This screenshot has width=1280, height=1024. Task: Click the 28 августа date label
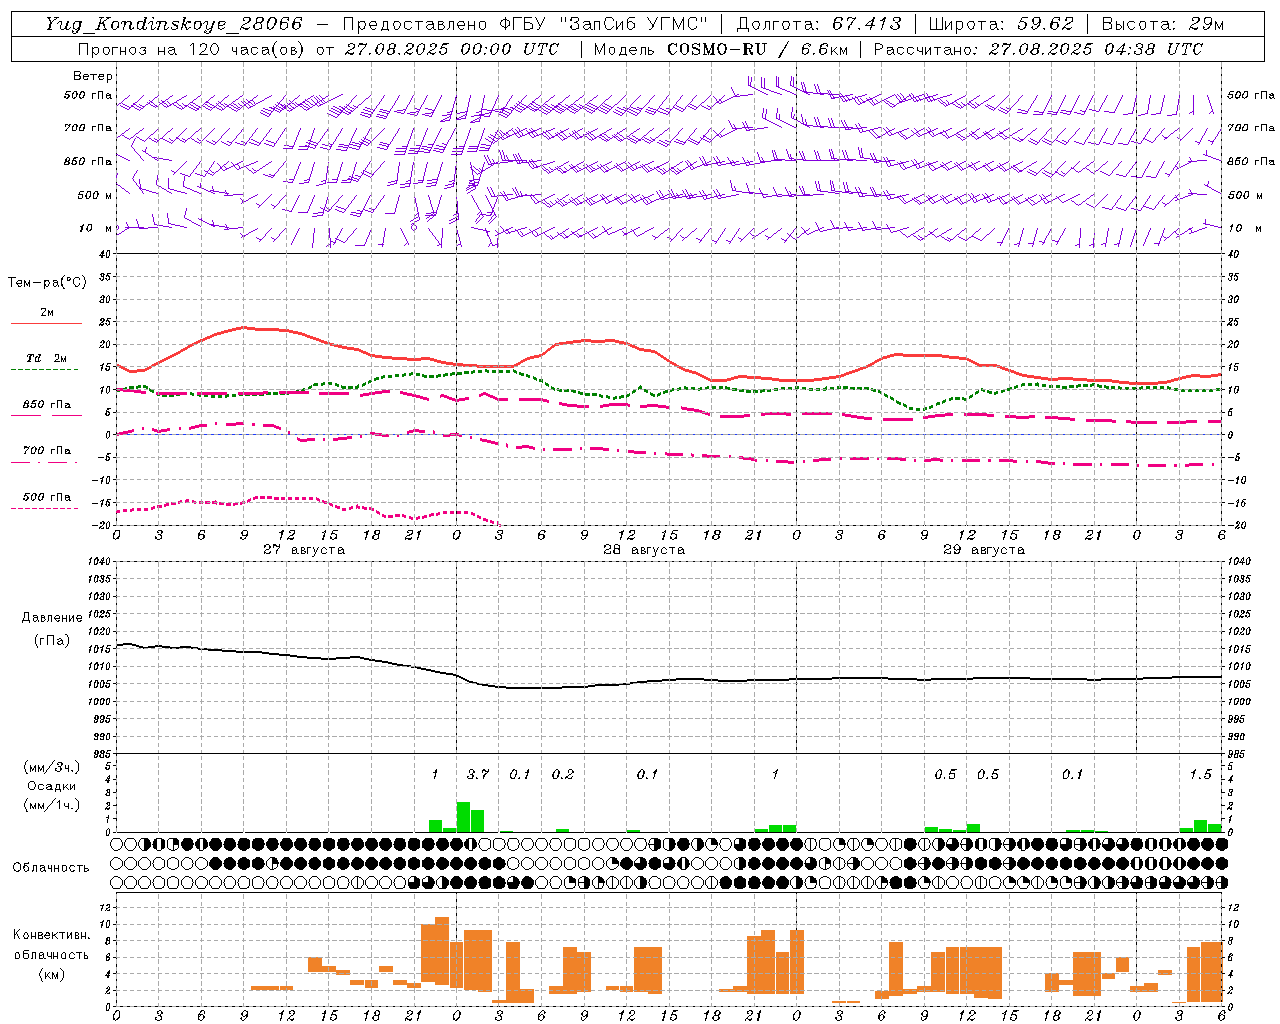(644, 550)
